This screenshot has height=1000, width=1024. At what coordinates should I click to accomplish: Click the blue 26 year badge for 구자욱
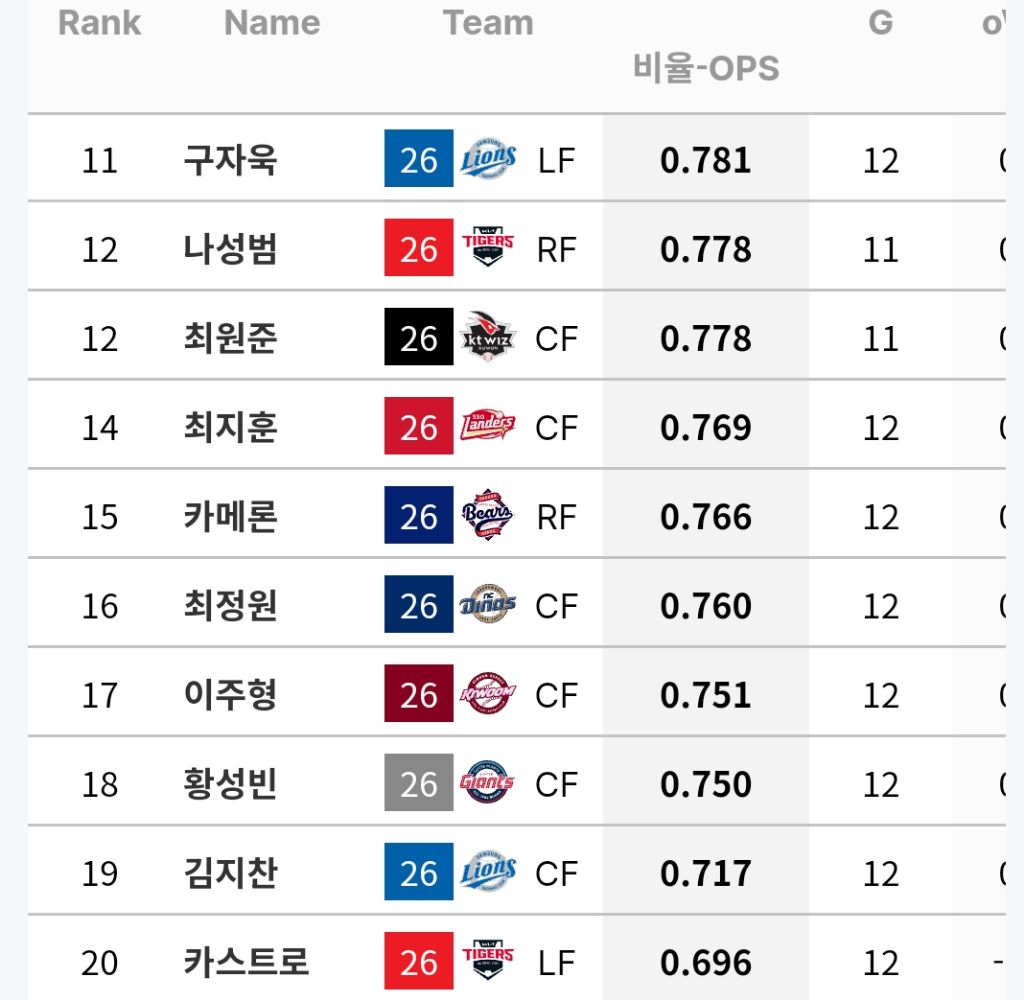tap(419, 159)
